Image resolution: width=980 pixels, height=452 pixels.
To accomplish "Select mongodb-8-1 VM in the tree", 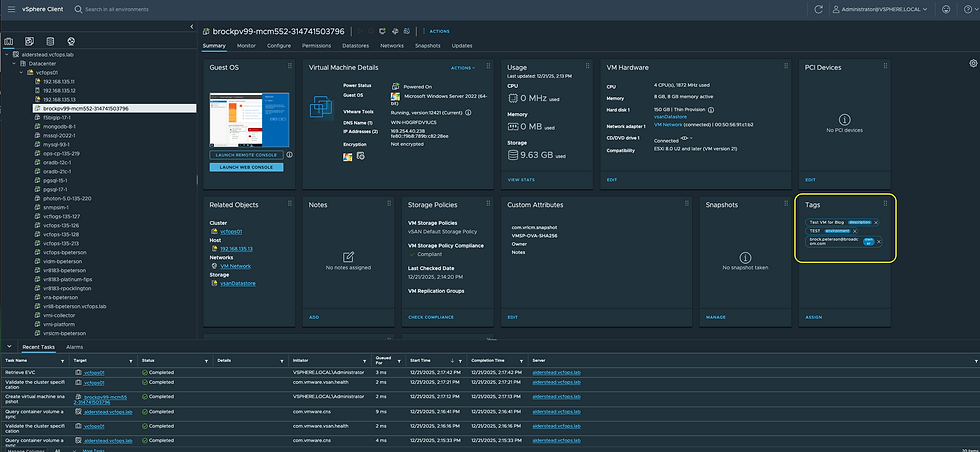I will click(x=58, y=126).
